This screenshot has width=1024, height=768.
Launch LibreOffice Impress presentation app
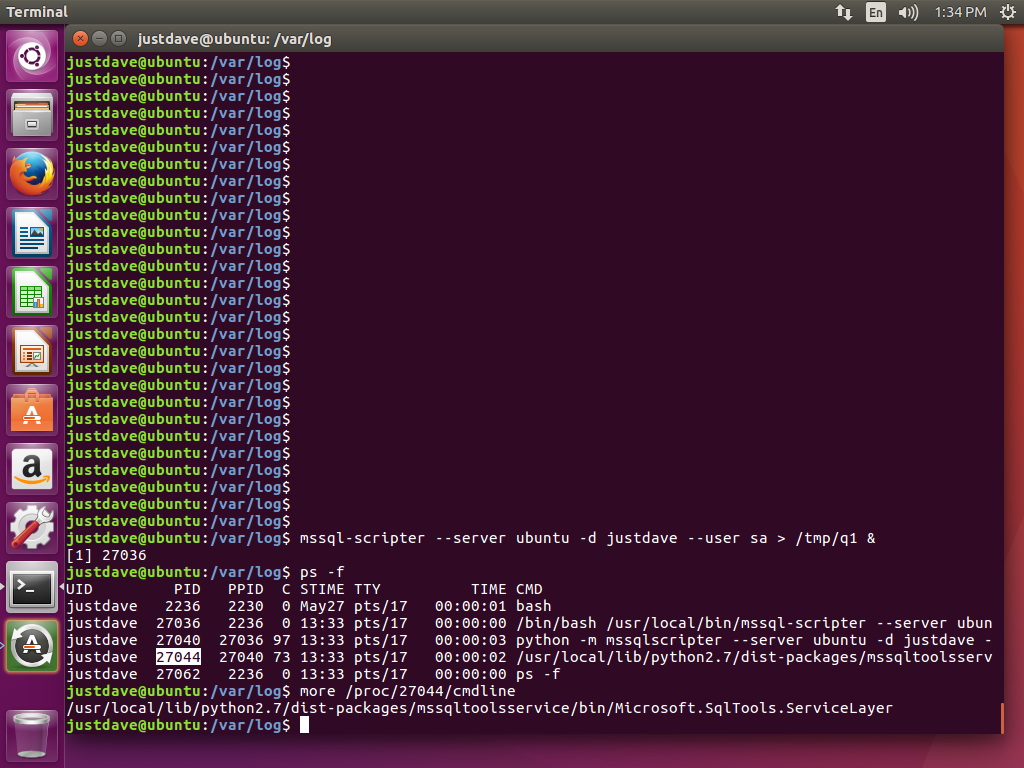pos(32,351)
